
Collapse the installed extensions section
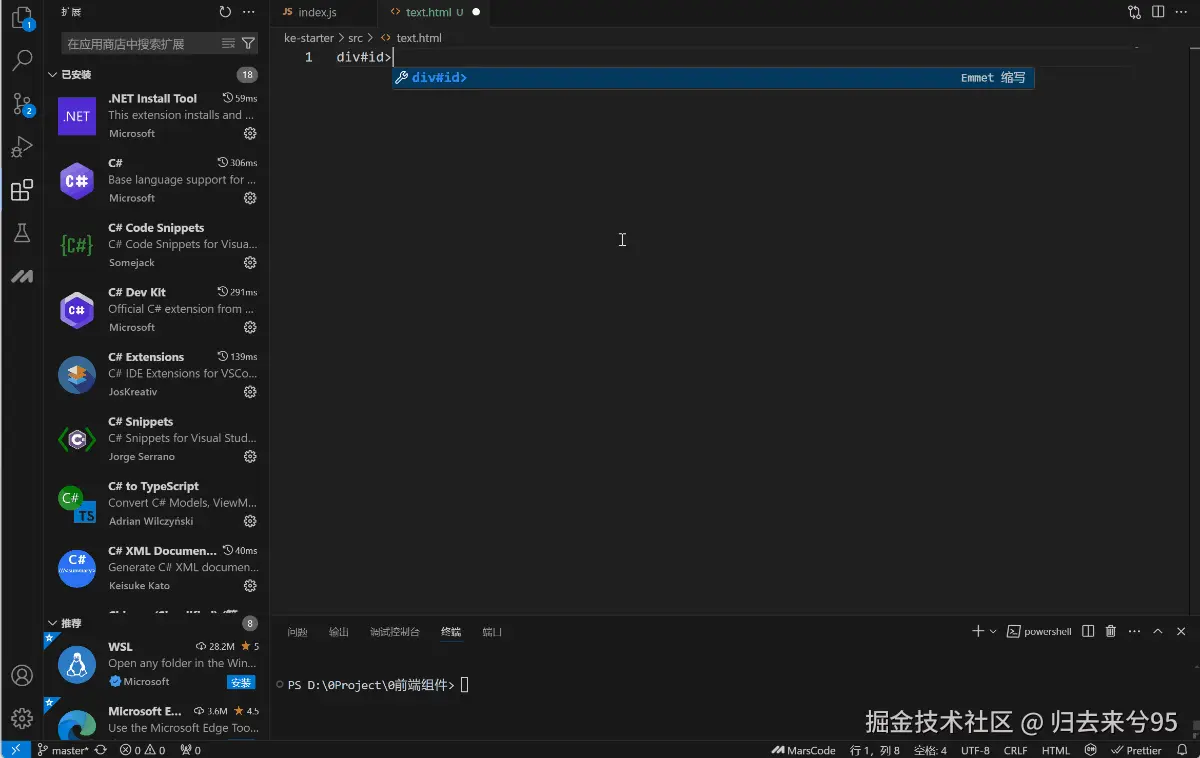(x=52, y=74)
